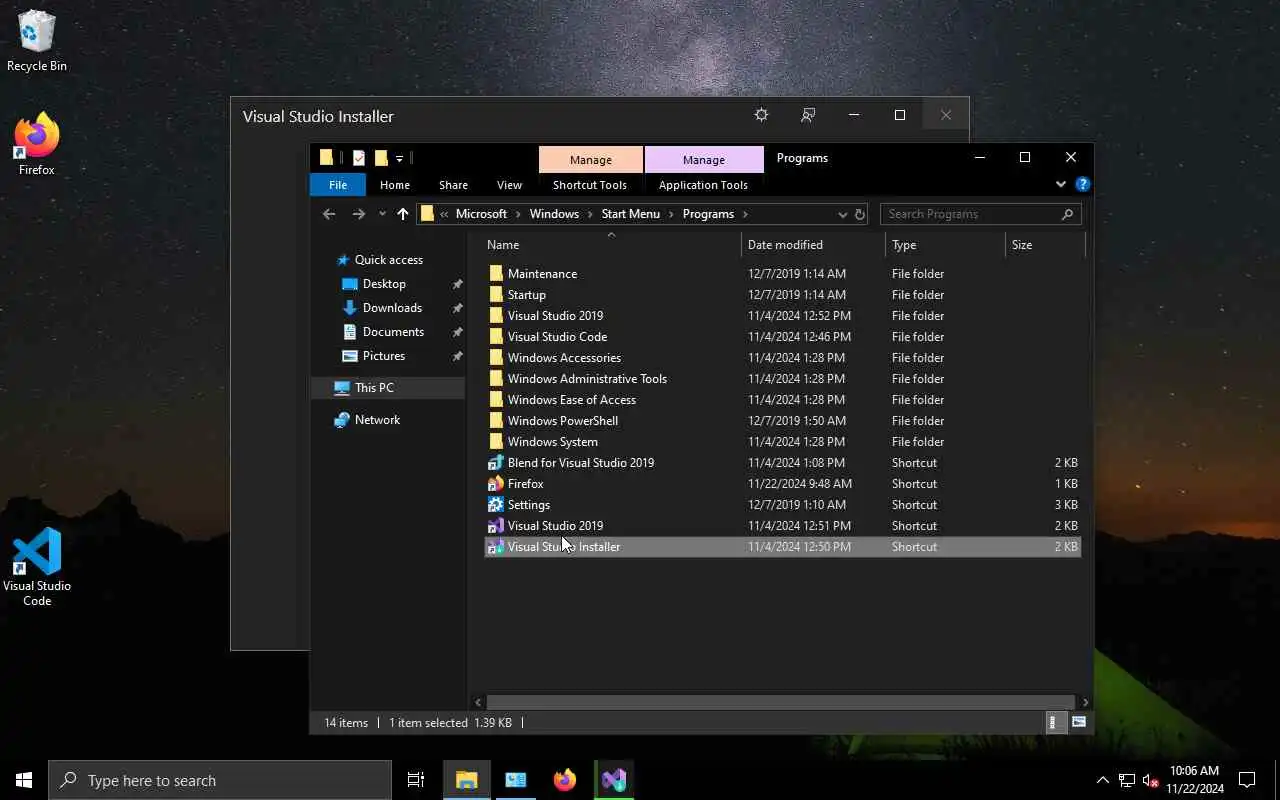This screenshot has width=1280, height=800.
Task: Open settings gear in Visual Studio Installer
Action: click(x=761, y=115)
